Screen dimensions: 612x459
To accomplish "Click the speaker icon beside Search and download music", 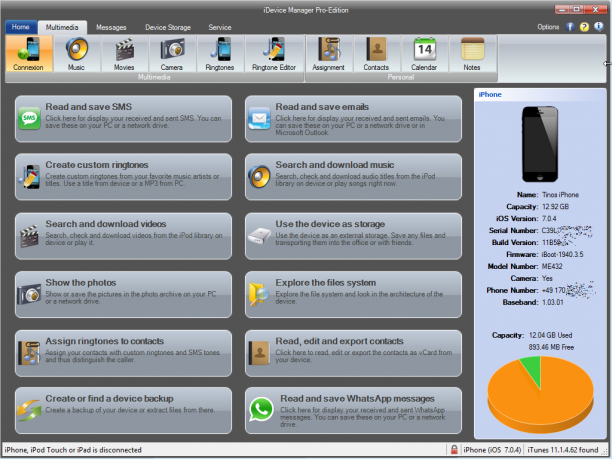I will [x=259, y=177].
